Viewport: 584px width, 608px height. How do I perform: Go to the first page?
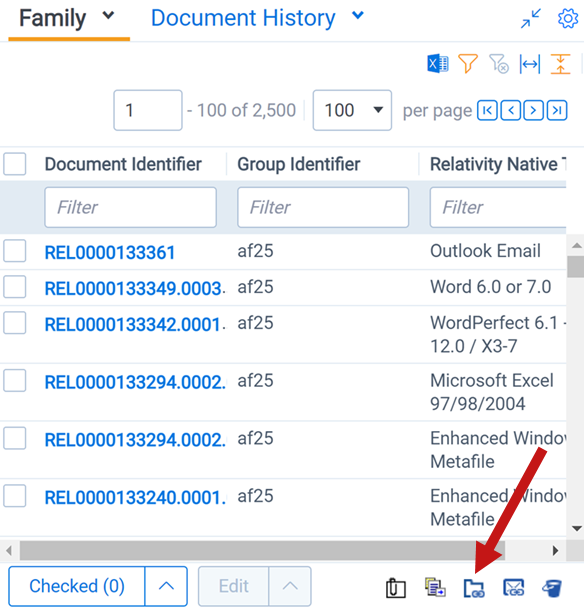click(487, 111)
